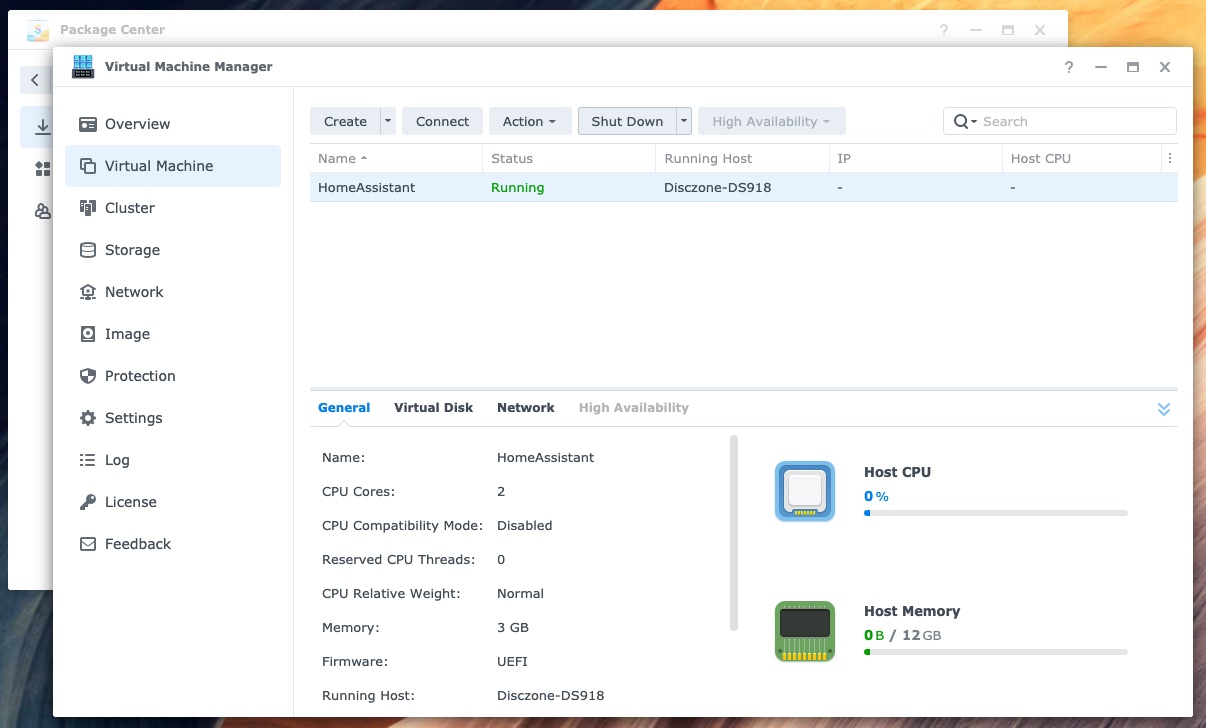Screen dimensions: 1206x728
Task: Click the grid icon in Package Center sidebar
Action: (43, 169)
